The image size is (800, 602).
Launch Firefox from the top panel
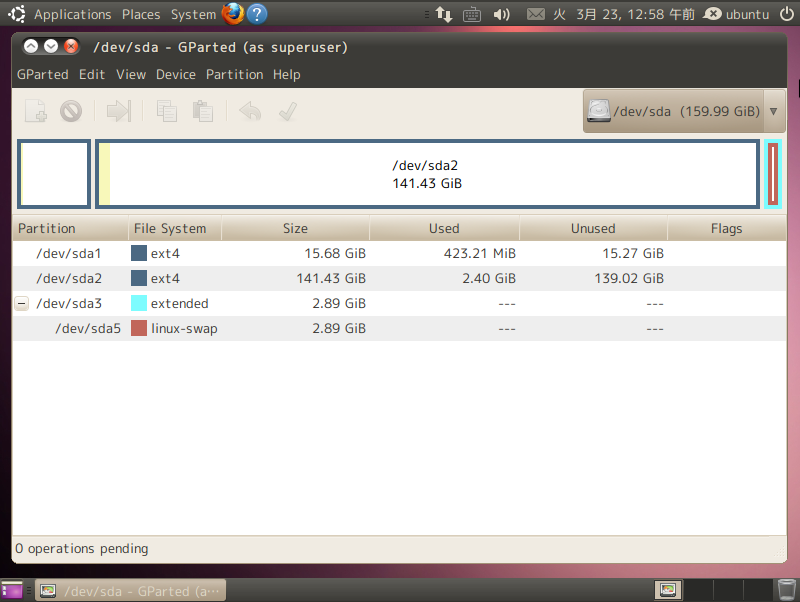click(x=233, y=14)
